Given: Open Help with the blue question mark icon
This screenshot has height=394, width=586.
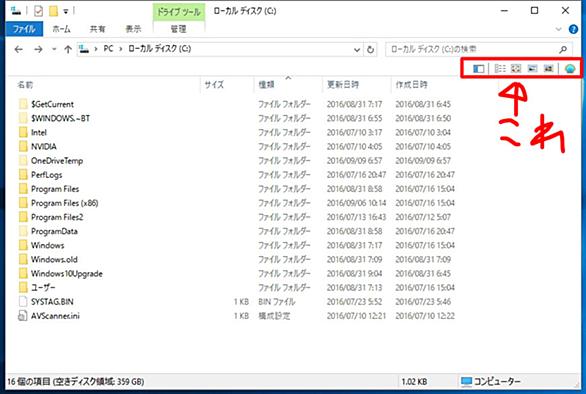Looking at the screenshot, I should 573,29.
